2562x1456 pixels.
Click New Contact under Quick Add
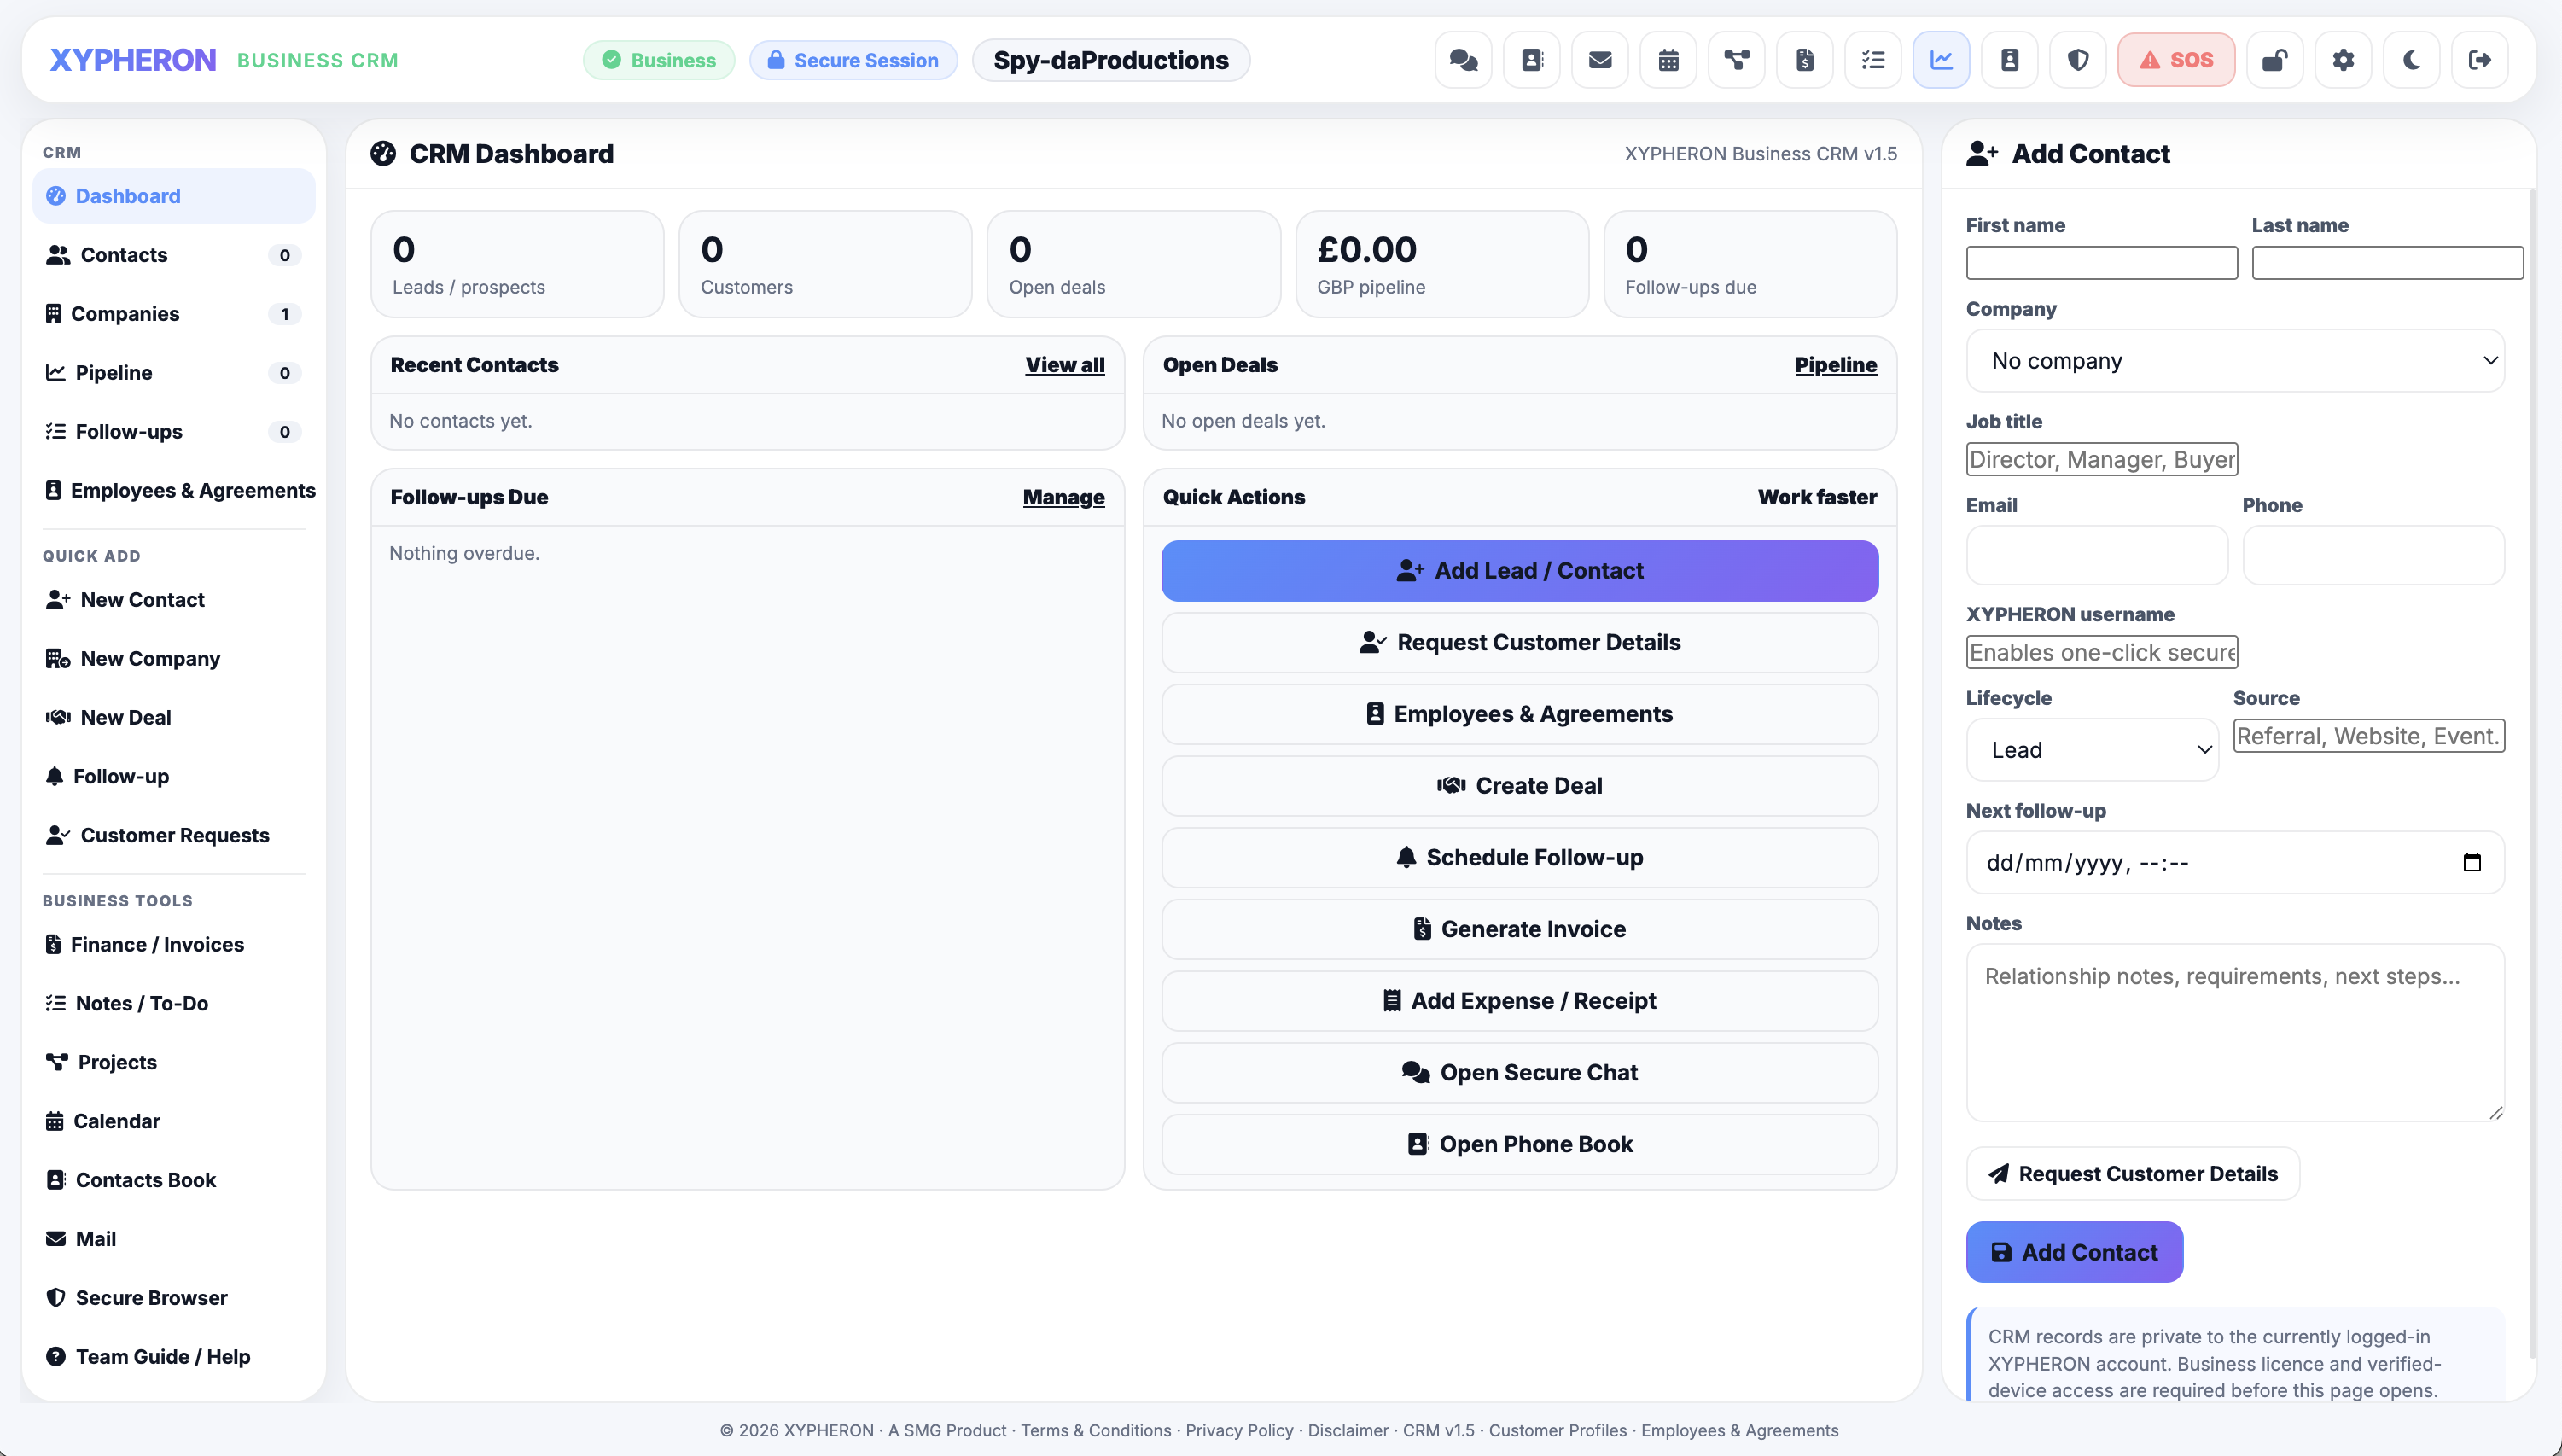[x=174, y=600]
